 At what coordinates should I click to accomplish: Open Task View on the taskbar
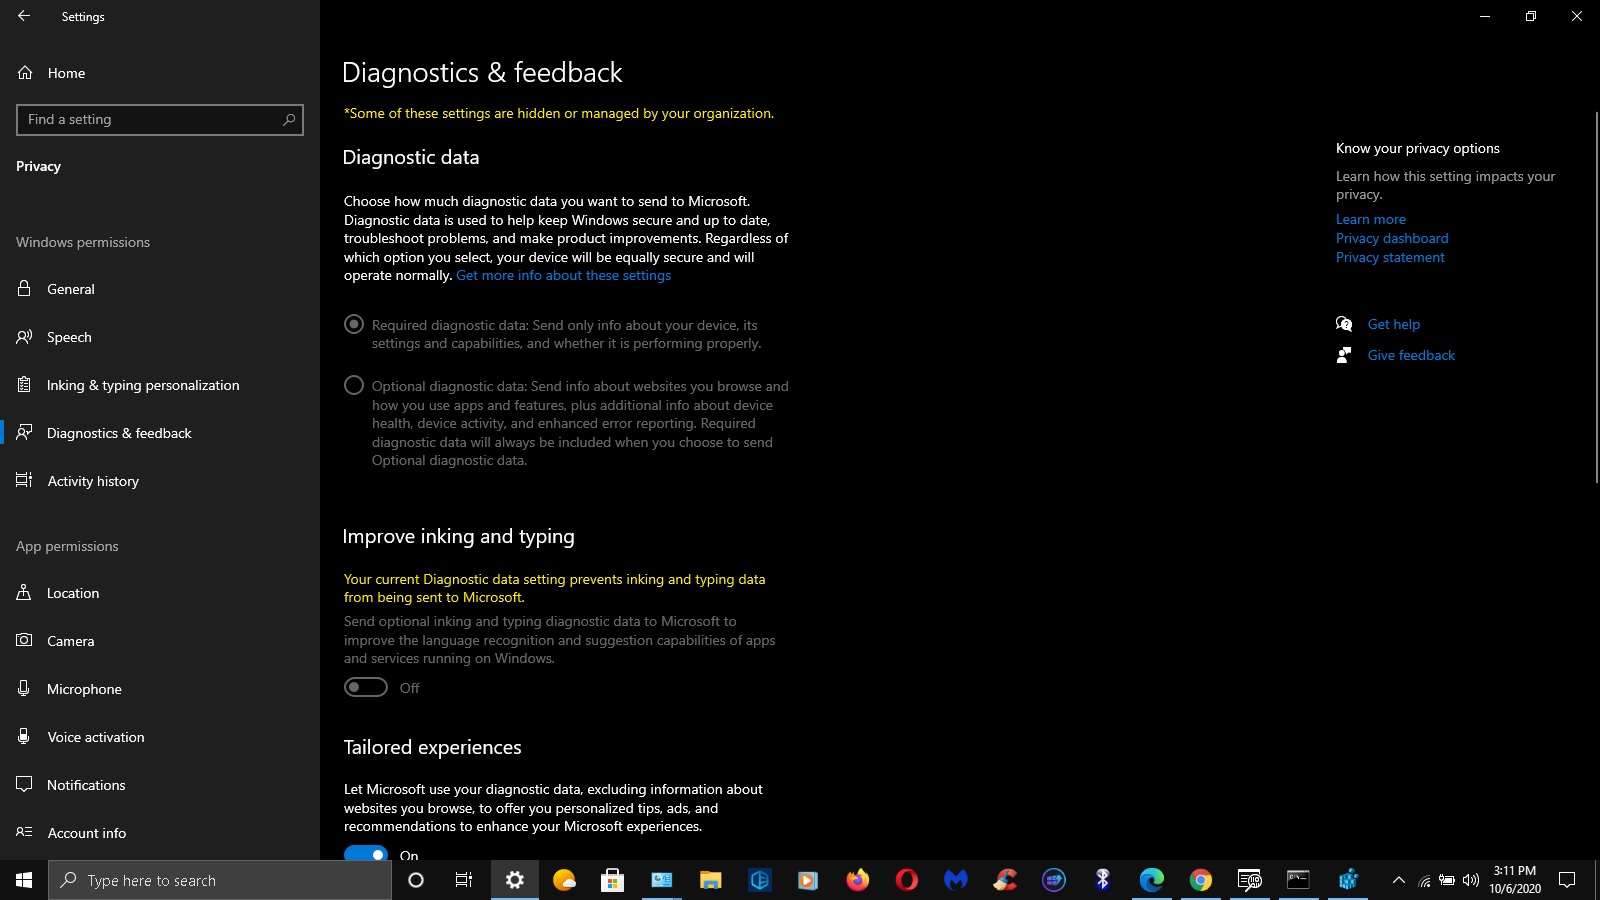464,880
